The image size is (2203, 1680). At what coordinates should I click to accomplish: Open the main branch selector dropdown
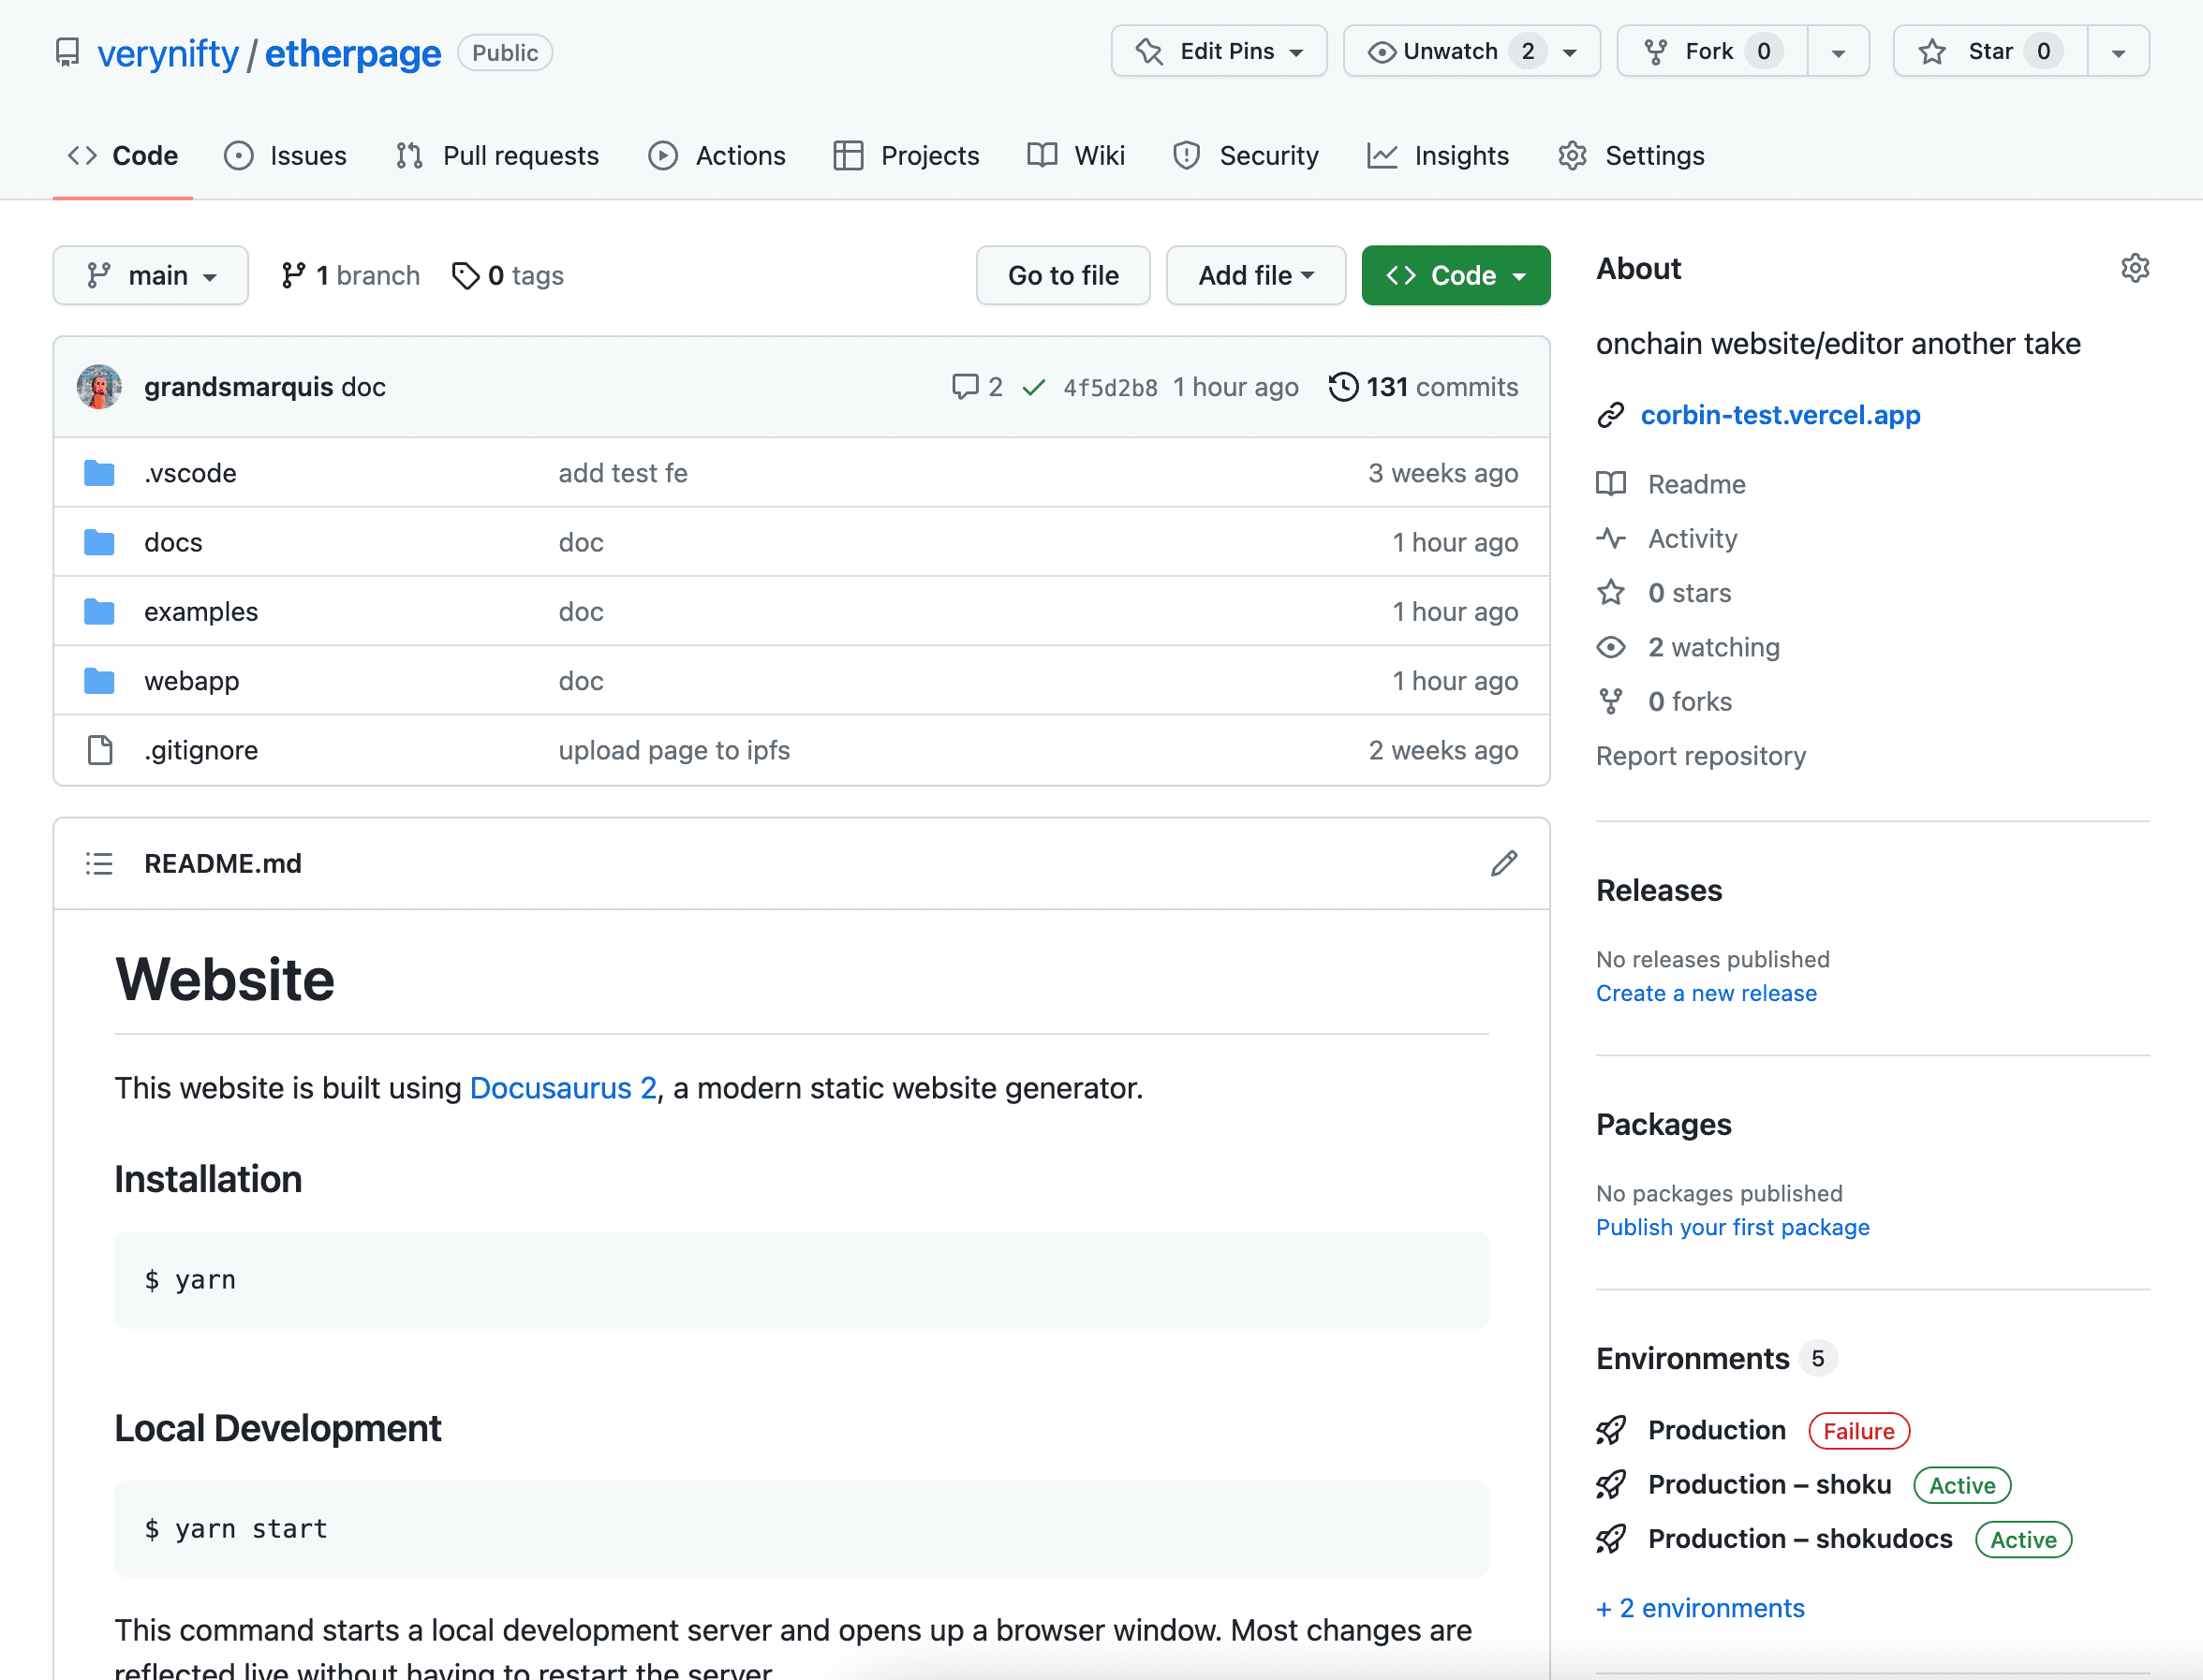pyautogui.click(x=151, y=275)
